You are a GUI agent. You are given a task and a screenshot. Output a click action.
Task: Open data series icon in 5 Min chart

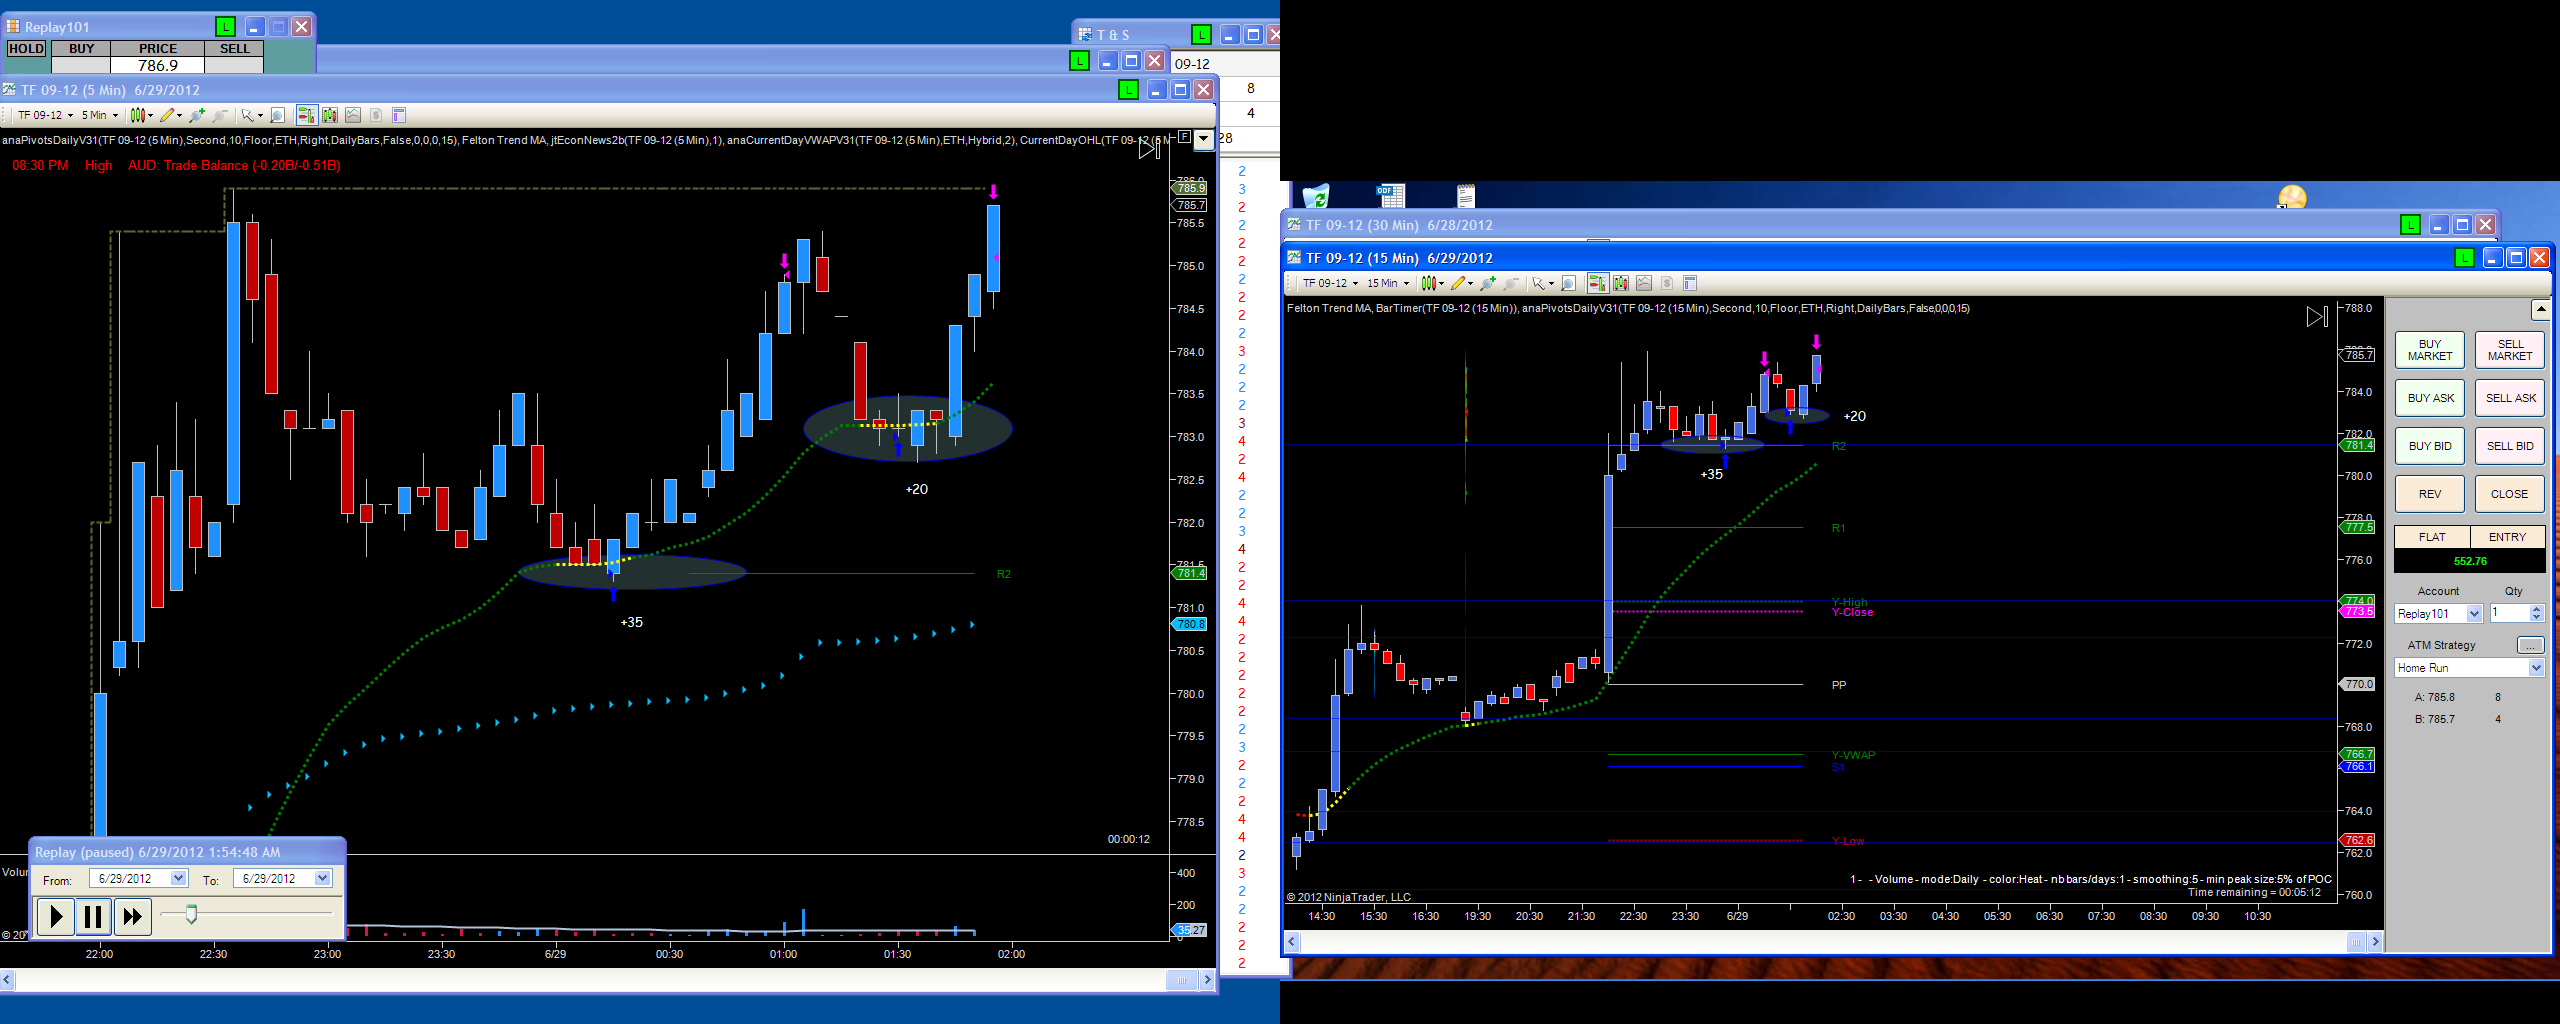330,115
